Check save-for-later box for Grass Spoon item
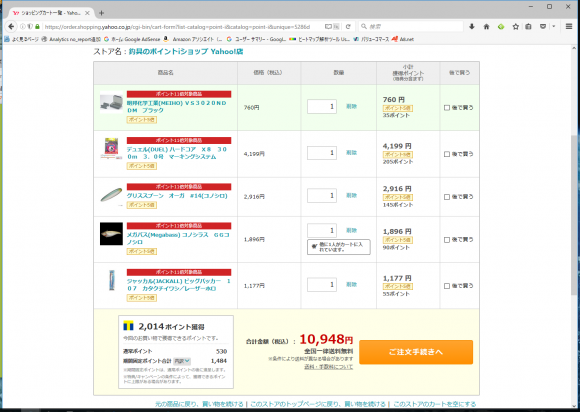Image resolution: width=580 pixels, height=412 pixels. (x=447, y=197)
